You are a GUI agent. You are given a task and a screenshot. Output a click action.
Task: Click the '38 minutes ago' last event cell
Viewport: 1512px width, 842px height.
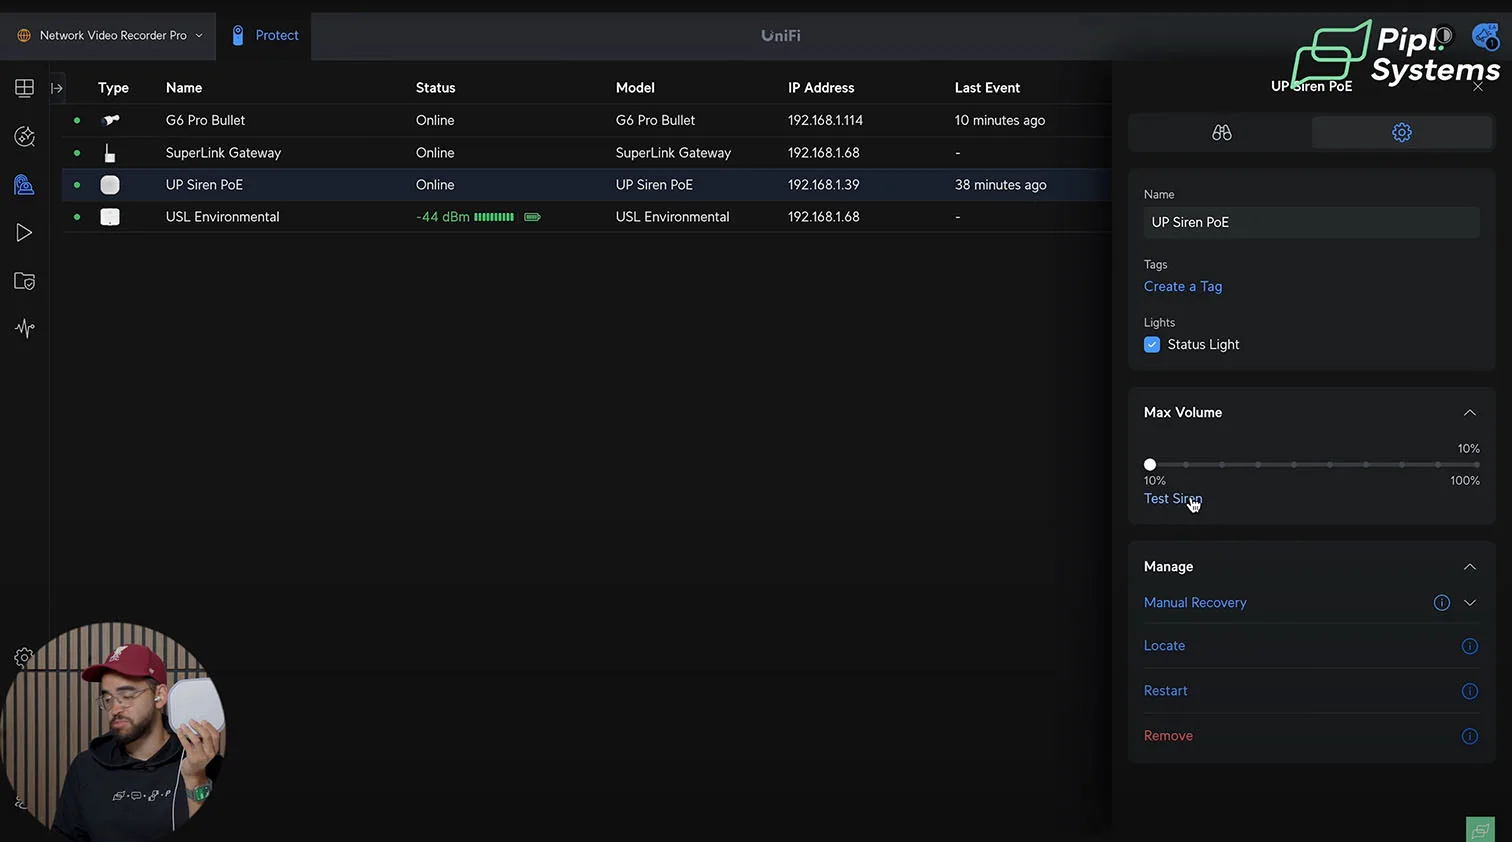coord(1000,185)
